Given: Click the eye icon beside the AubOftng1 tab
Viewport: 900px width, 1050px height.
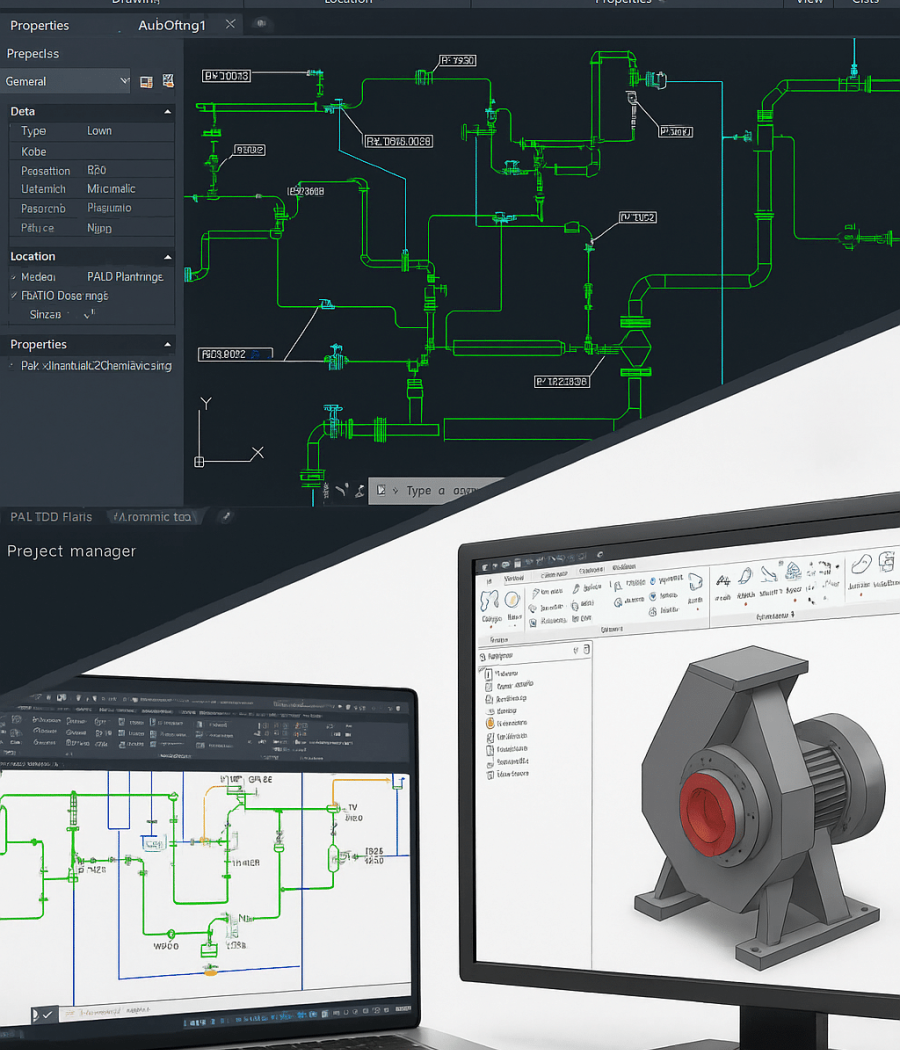Looking at the screenshot, I should tap(262, 24).
